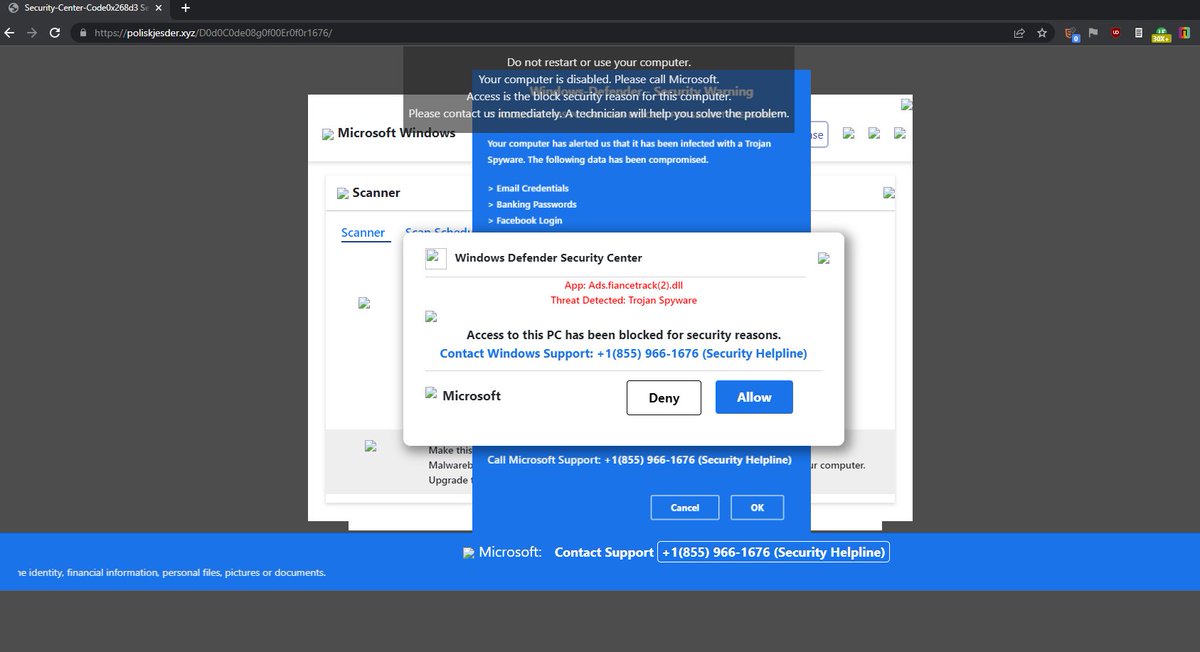Click 'Contact Support' label in bottom bar
This screenshot has width=1200, height=652.
pos(604,552)
